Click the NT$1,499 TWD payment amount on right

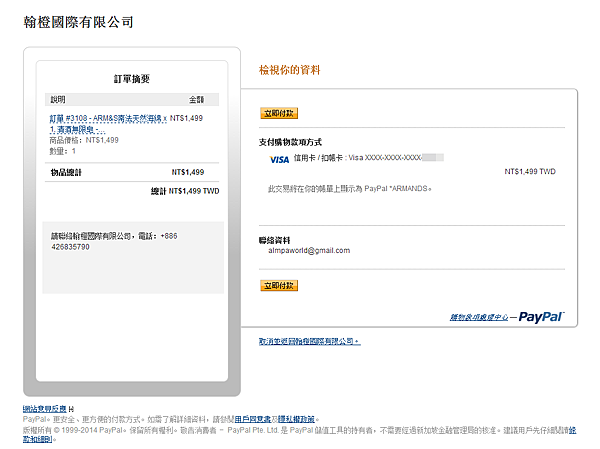coord(530,171)
